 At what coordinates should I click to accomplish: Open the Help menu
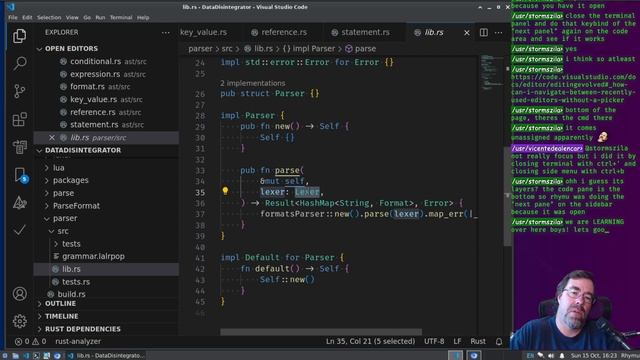click(x=143, y=18)
